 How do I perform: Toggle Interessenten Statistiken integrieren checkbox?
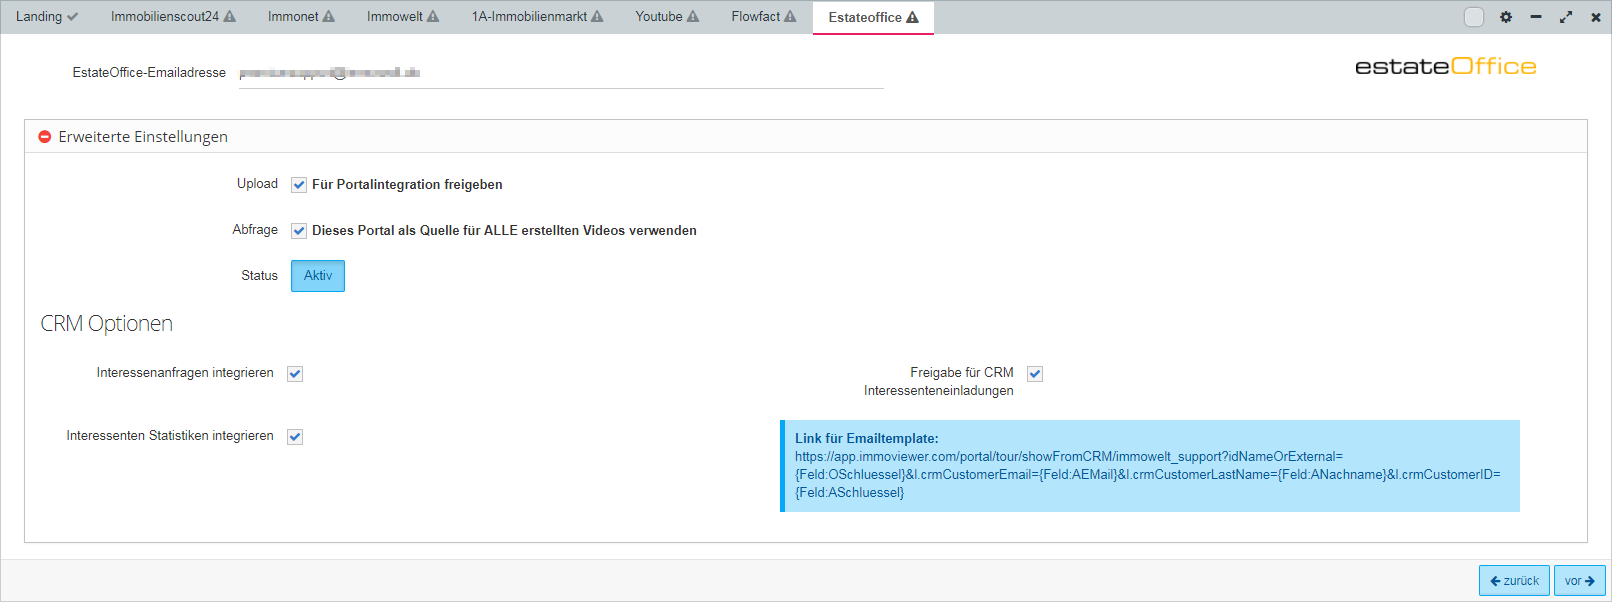(295, 437)
